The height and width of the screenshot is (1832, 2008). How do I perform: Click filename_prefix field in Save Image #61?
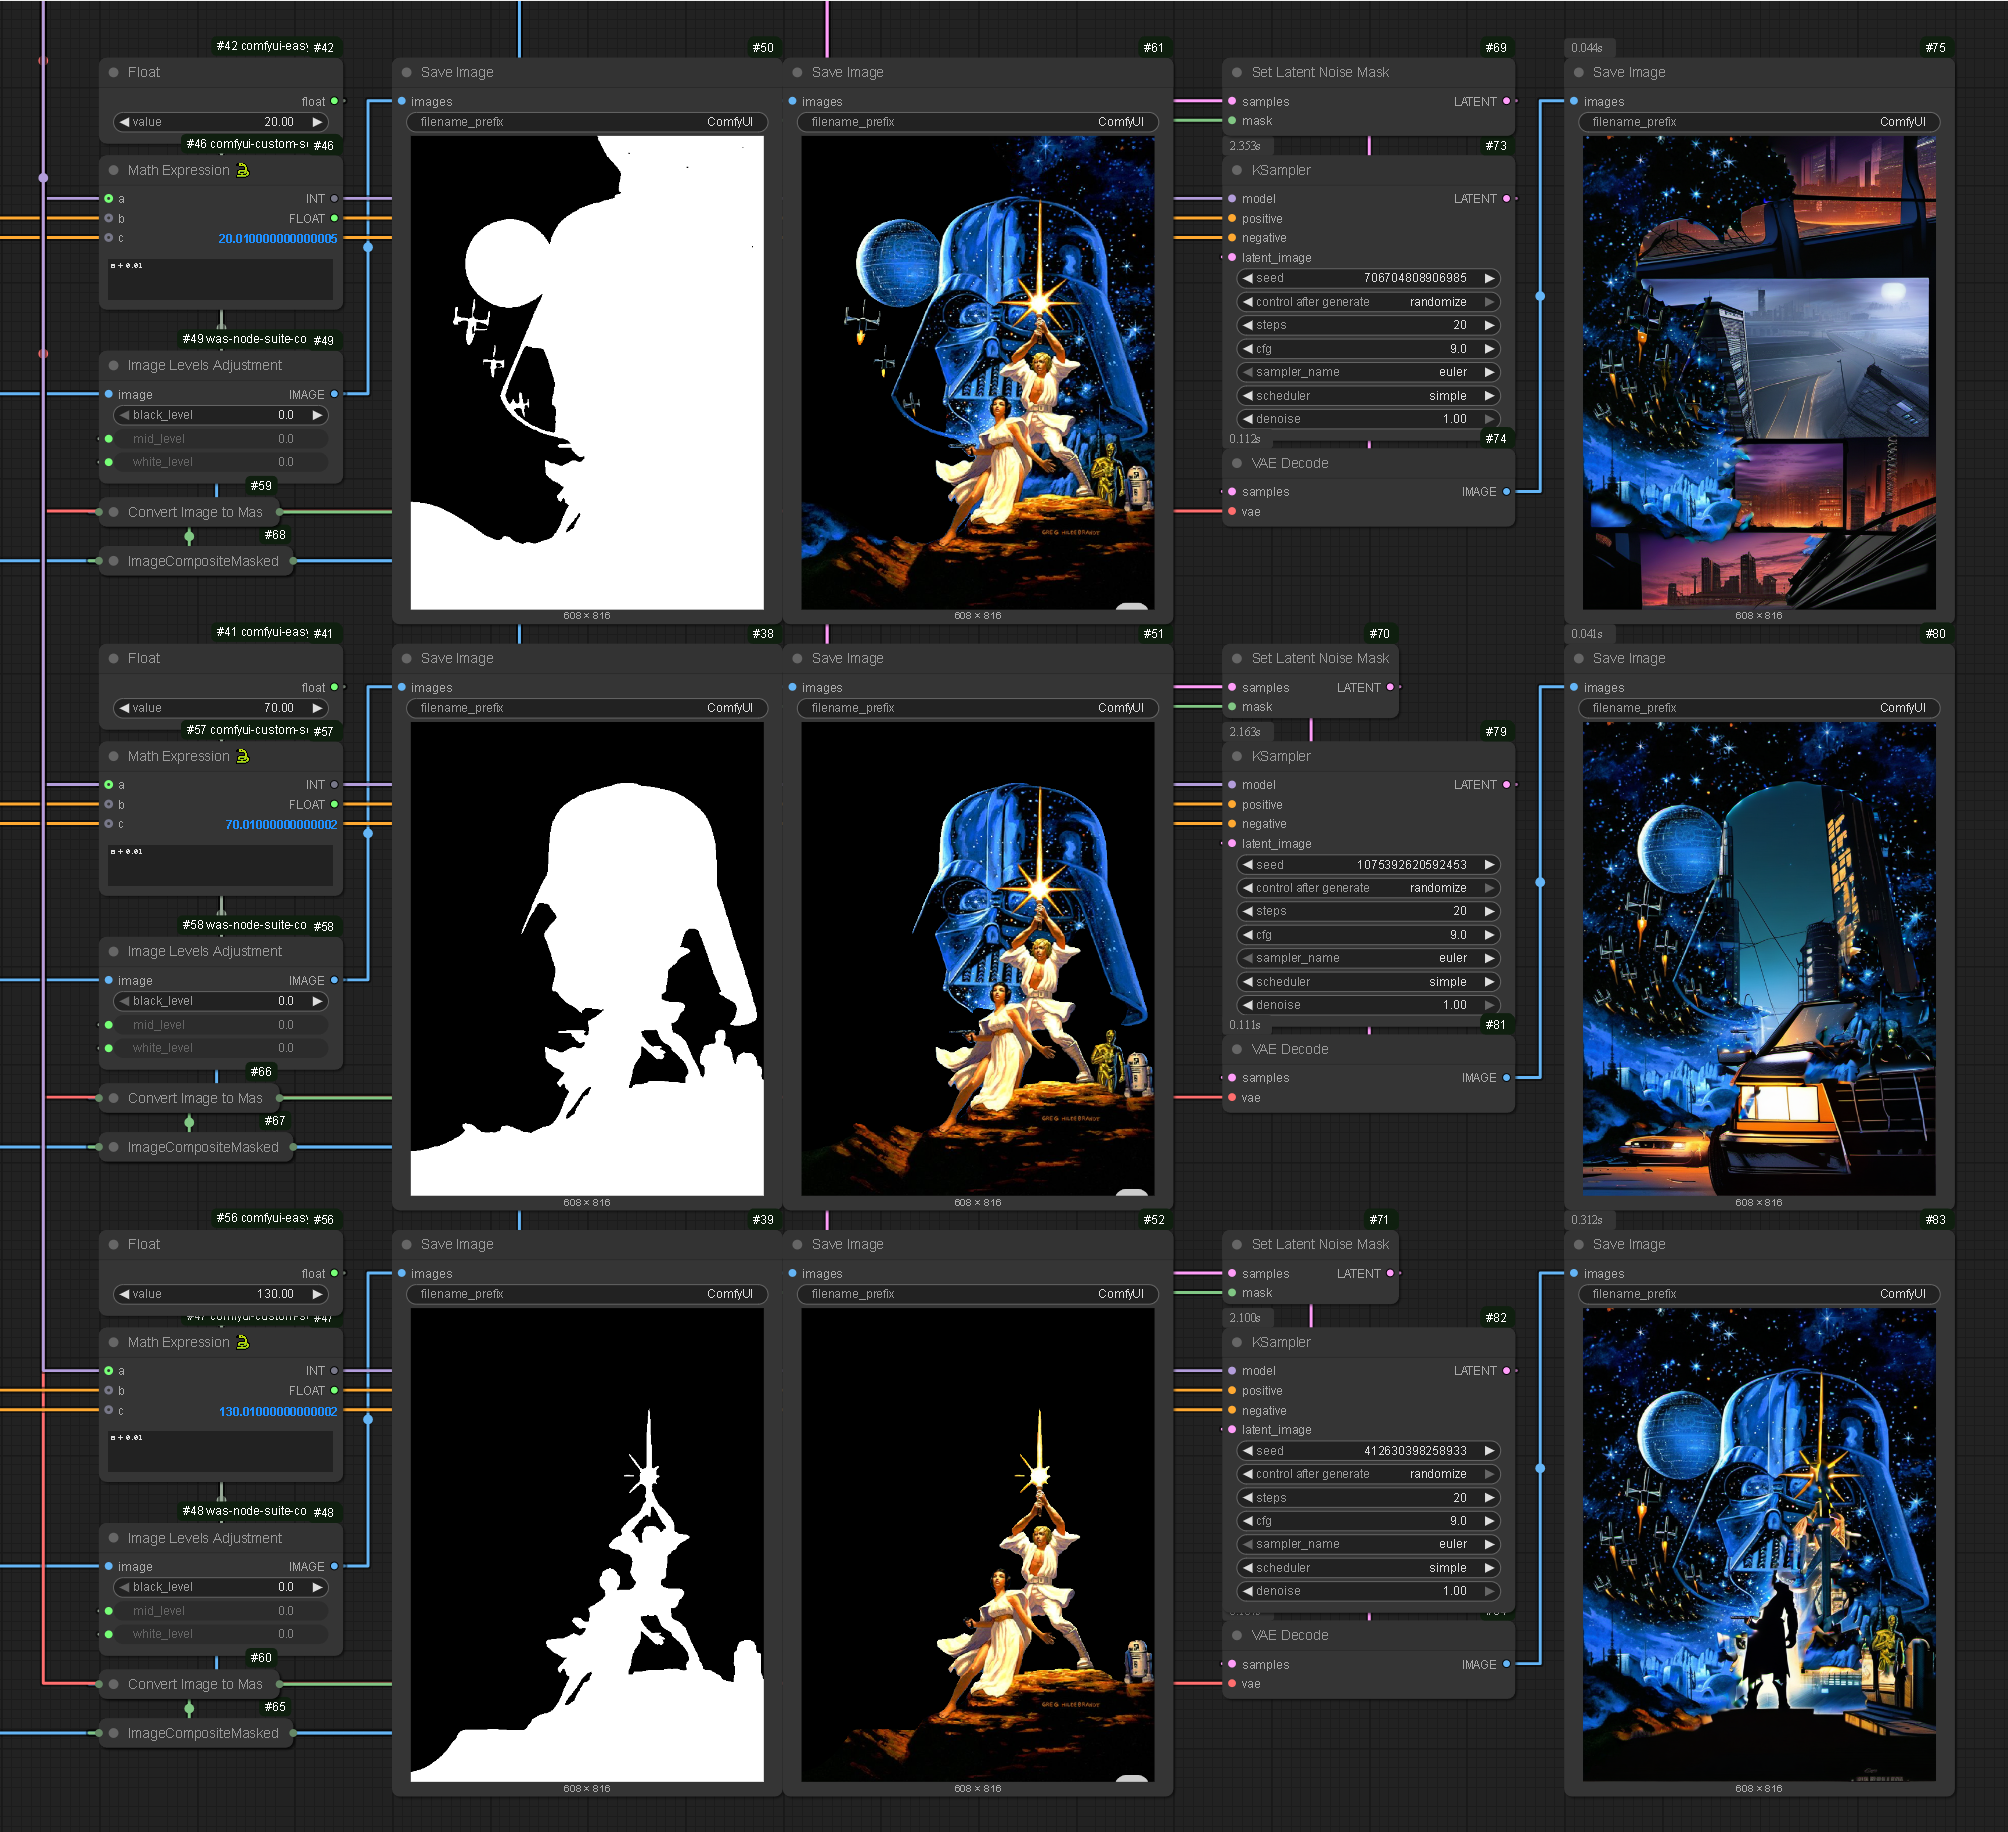[978, 122]
